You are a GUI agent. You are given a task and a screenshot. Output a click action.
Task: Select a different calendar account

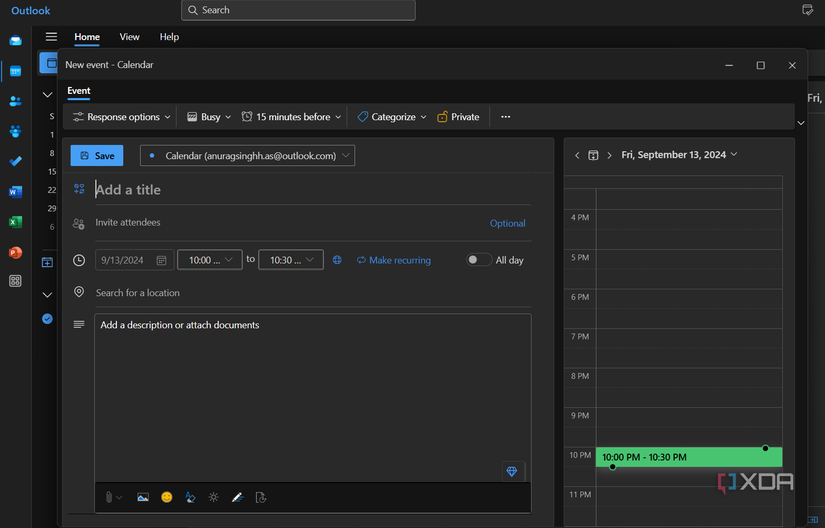coord(247,156)
